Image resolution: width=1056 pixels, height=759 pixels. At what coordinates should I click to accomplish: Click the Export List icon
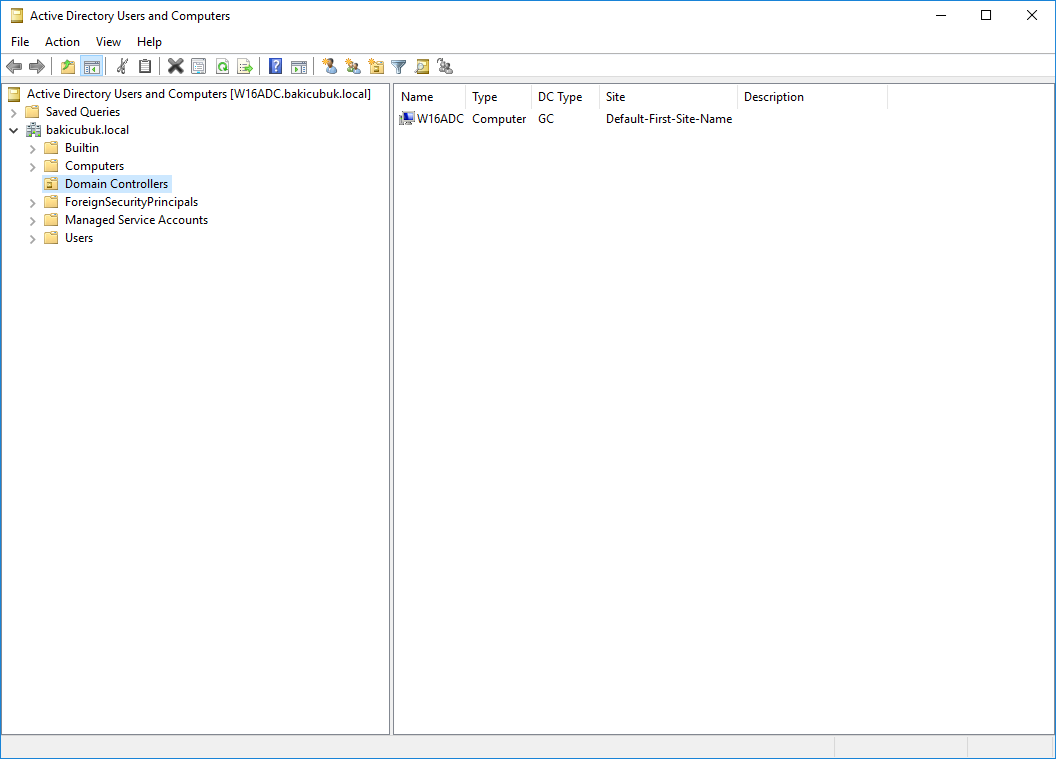coord(245,66)
